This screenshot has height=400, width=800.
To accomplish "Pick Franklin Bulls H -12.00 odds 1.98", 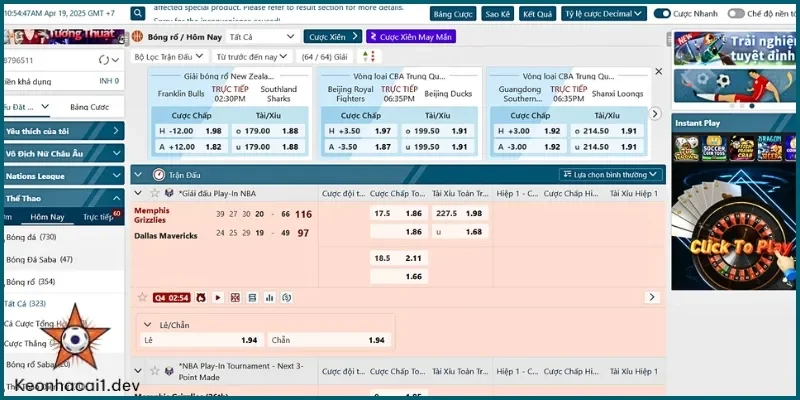I will 191,131.
